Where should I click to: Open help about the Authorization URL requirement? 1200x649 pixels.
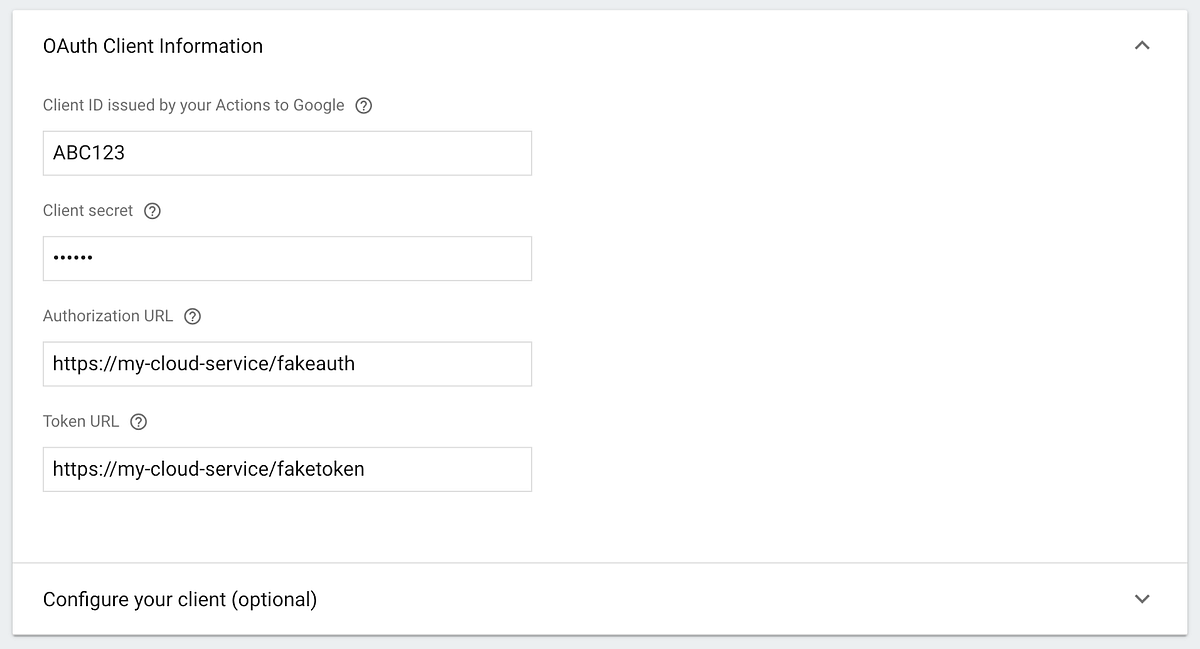192,316
